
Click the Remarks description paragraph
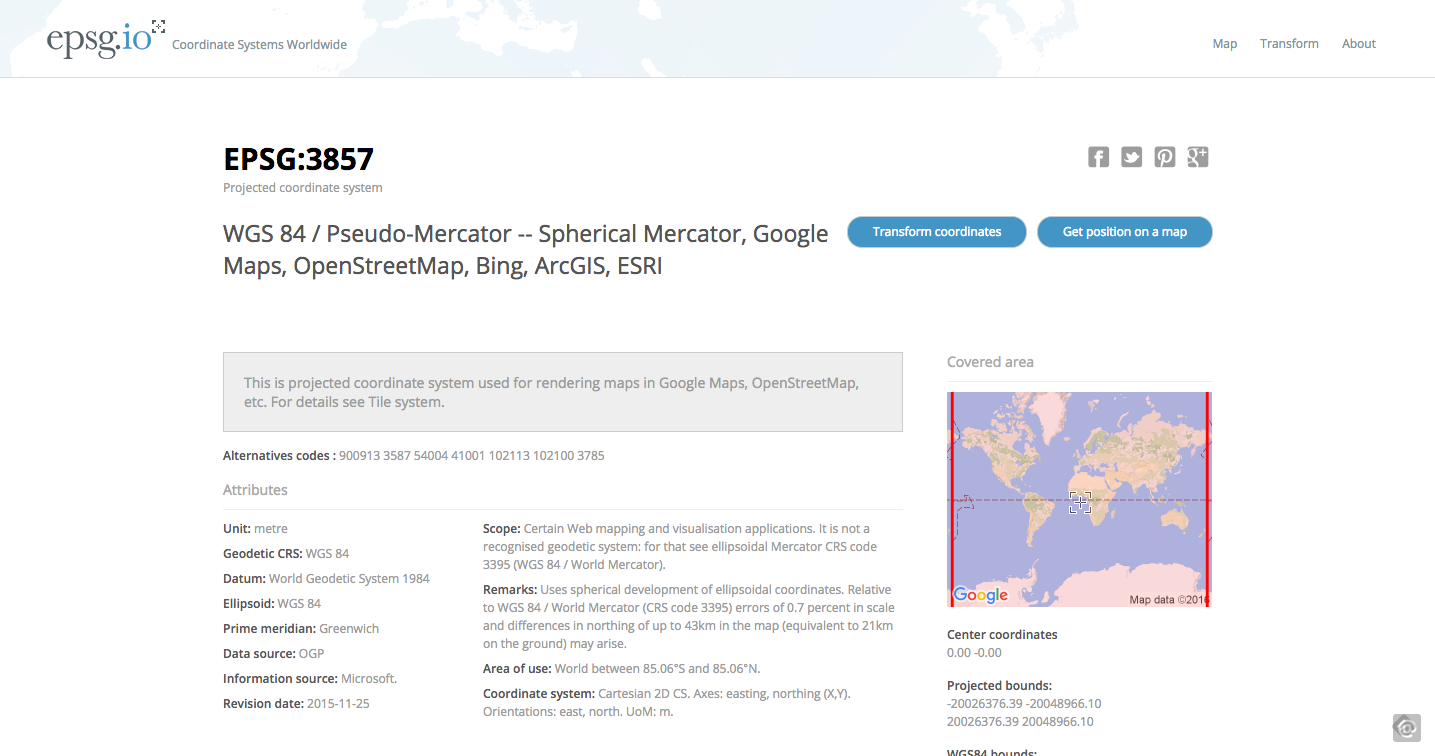point(689,617)
